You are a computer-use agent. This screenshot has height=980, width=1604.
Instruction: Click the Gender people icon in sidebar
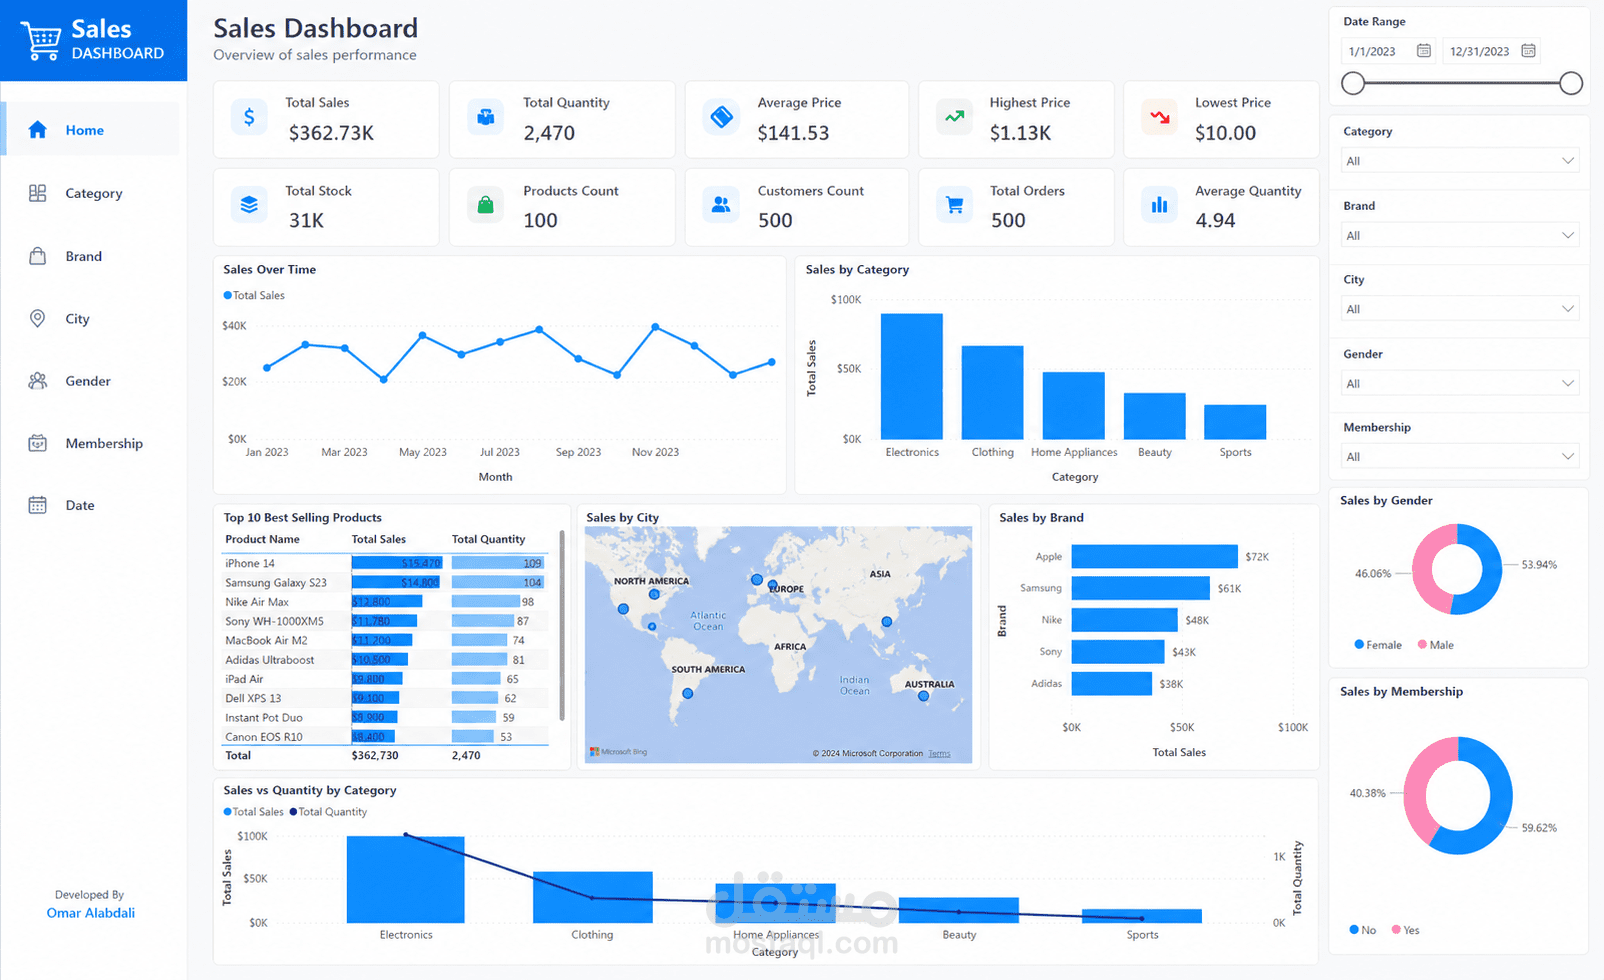[x=38, y=381]
